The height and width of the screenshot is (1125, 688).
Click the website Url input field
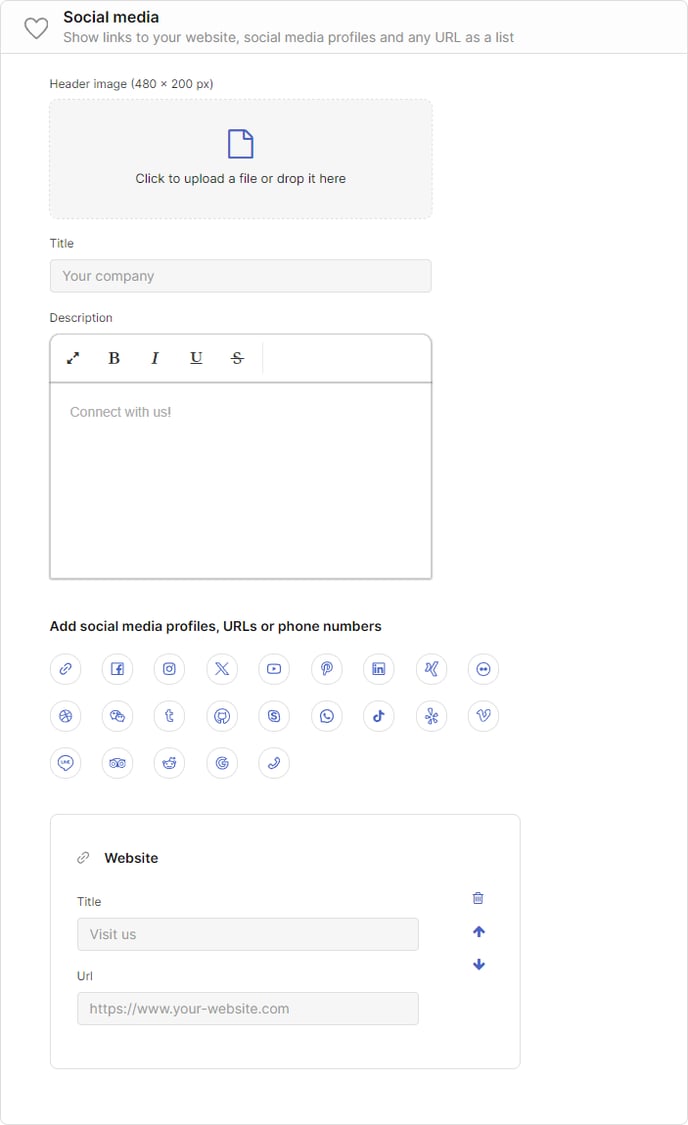tap(248, 1009)
